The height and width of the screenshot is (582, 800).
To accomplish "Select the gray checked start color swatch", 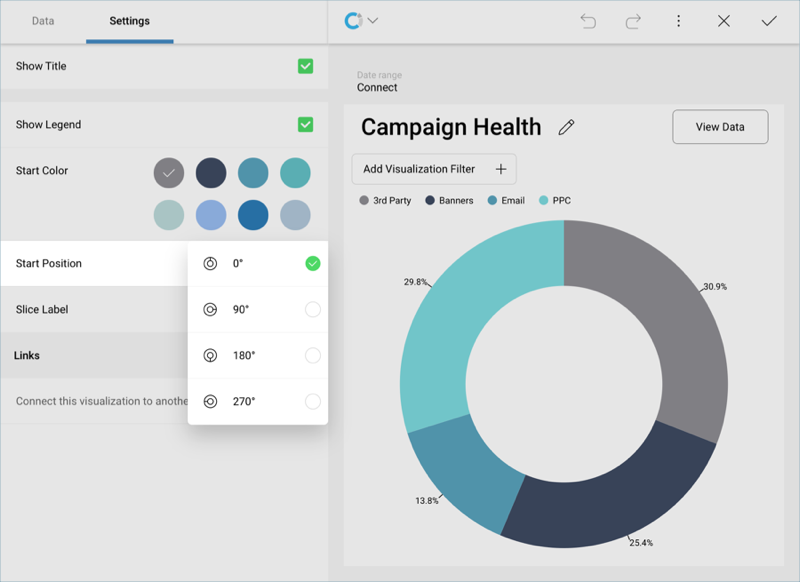I will (x=169, y=173).
